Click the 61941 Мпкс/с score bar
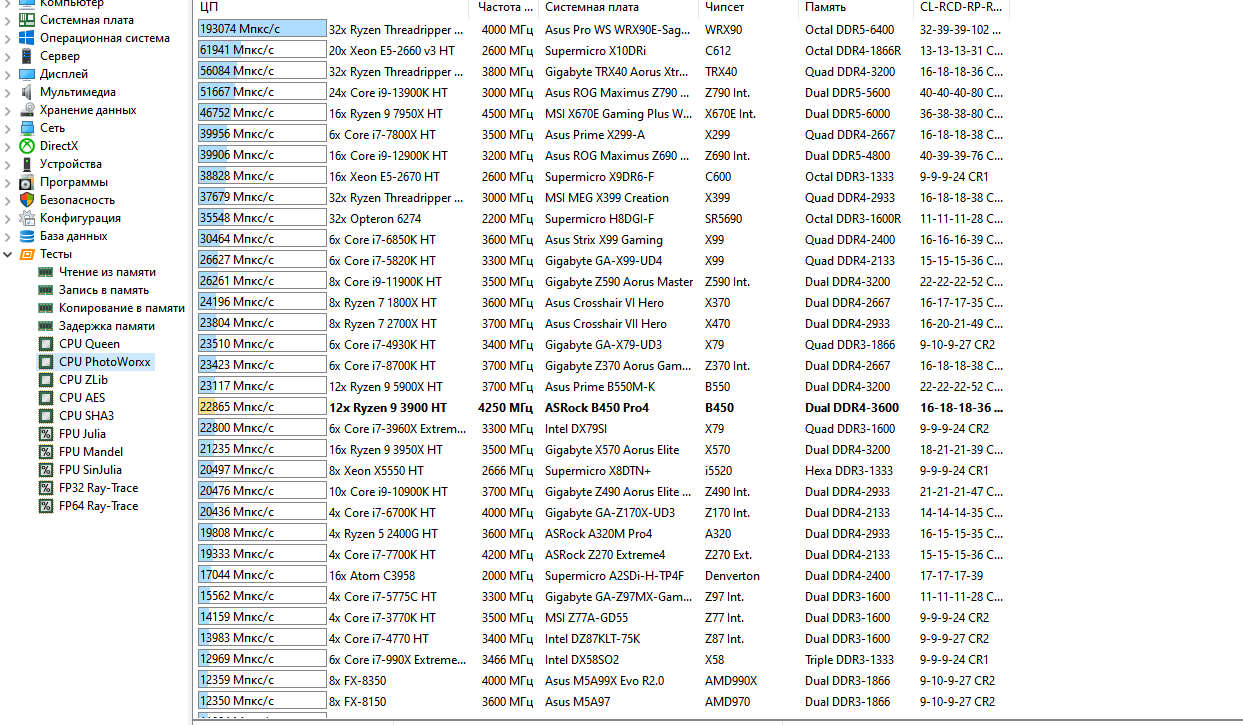Image resolution: width=1243 pixels, height=725 pixels. 262,50
